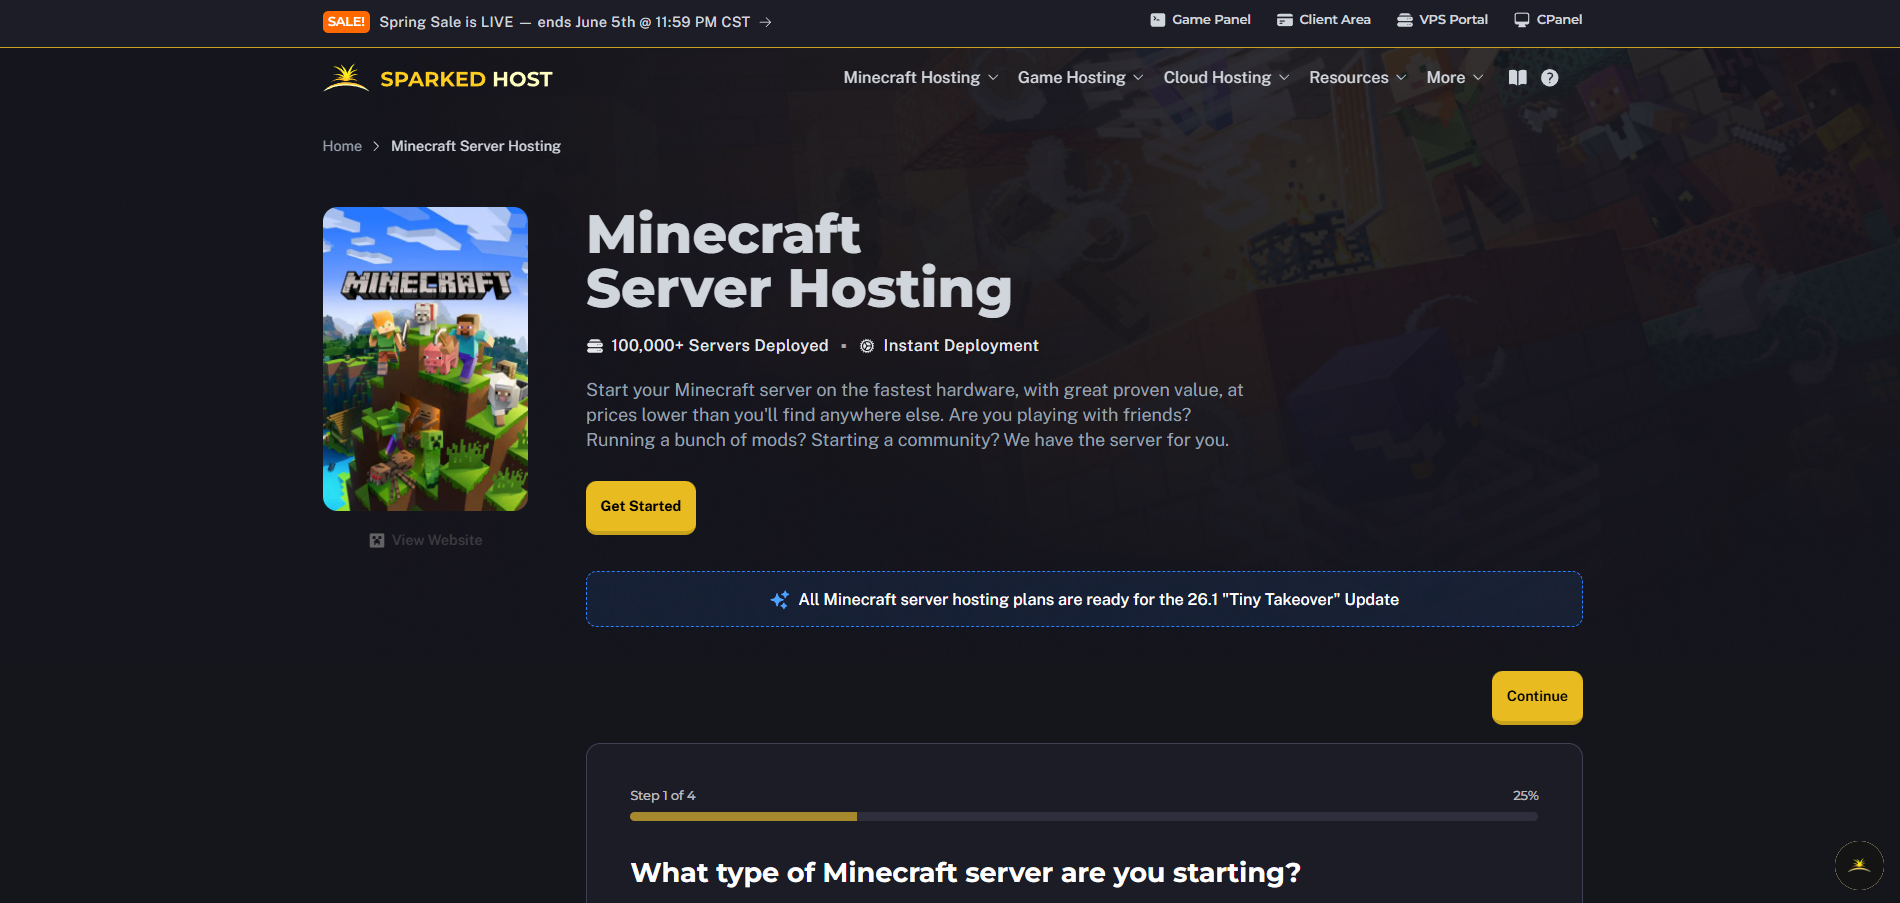
Task: Click the setup progress bar
Action: coord(1084,817)
